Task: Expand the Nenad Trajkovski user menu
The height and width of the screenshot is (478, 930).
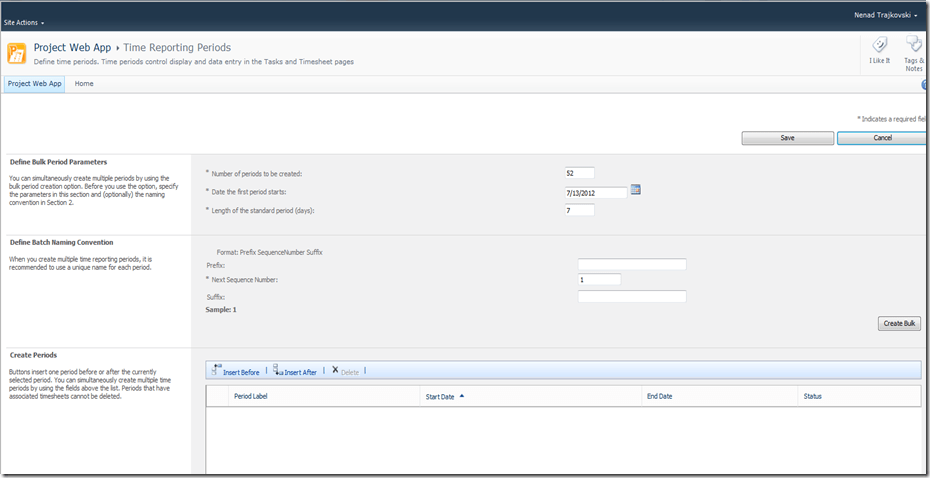Action: (x=884, y=15)
